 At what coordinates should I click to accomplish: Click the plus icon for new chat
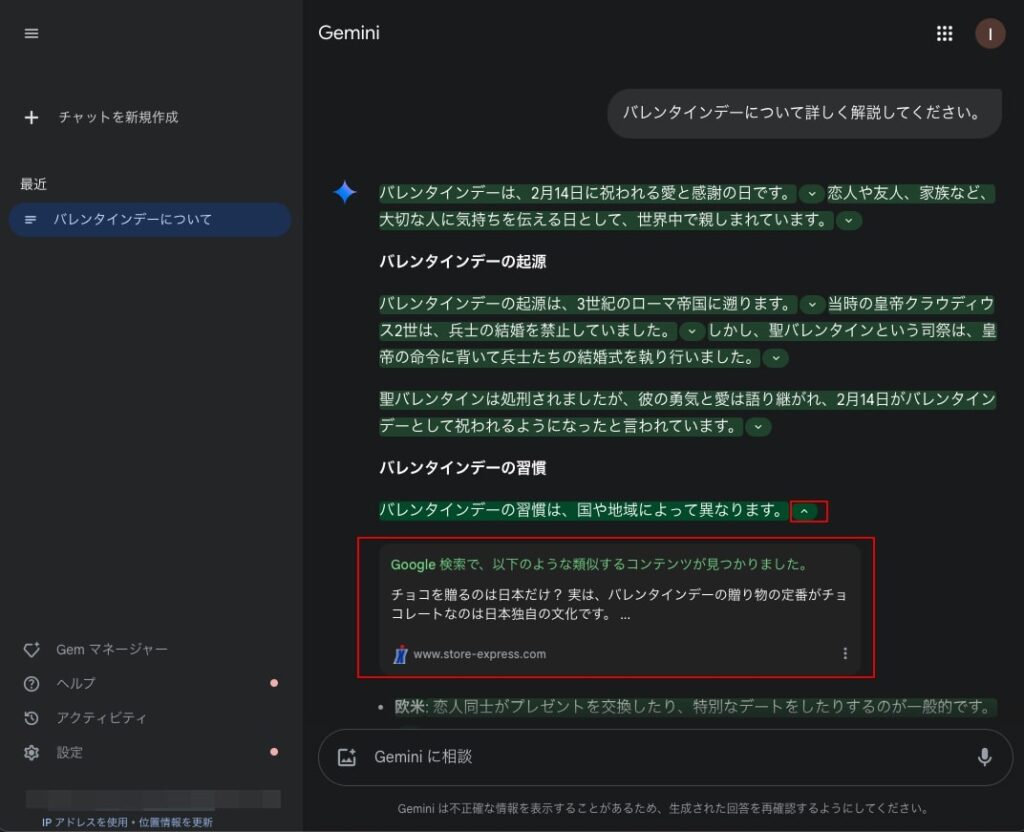[x=31, y=118]
